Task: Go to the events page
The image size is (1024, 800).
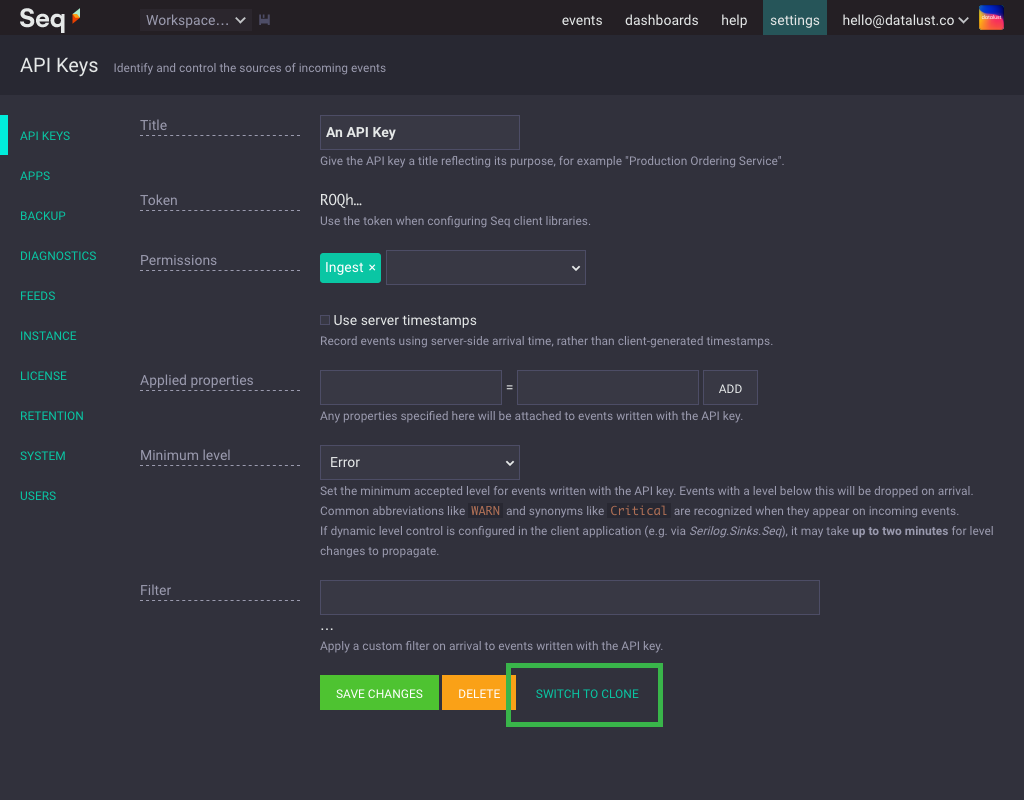Action: point(581,19)
